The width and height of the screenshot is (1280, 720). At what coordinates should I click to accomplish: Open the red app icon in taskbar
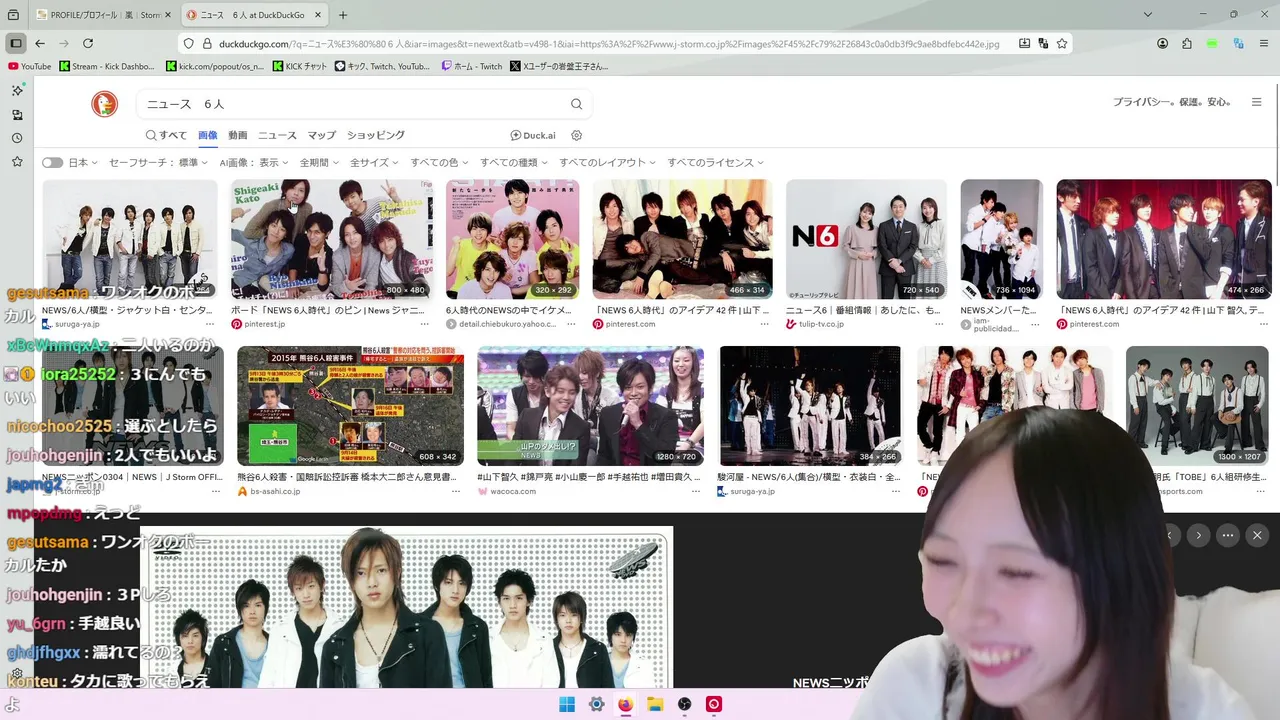[x=714, y=704]
